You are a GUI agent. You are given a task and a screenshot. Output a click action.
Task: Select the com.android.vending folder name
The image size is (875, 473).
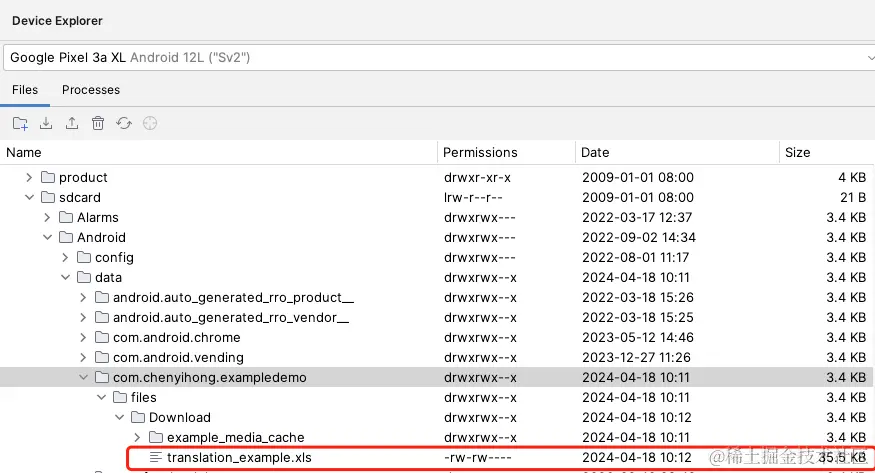coord(179,358)
